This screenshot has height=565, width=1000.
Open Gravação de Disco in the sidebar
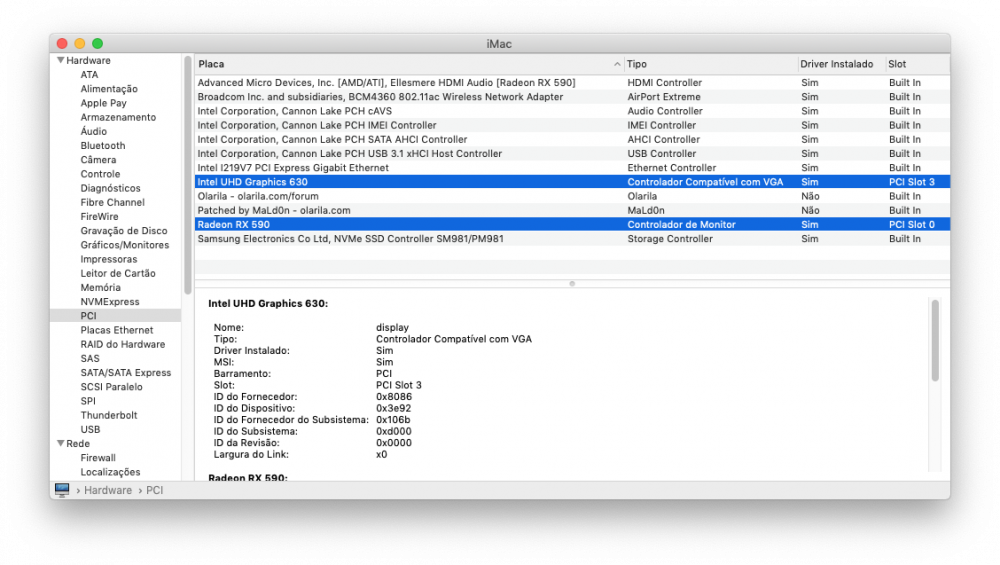tap(124, 231)
